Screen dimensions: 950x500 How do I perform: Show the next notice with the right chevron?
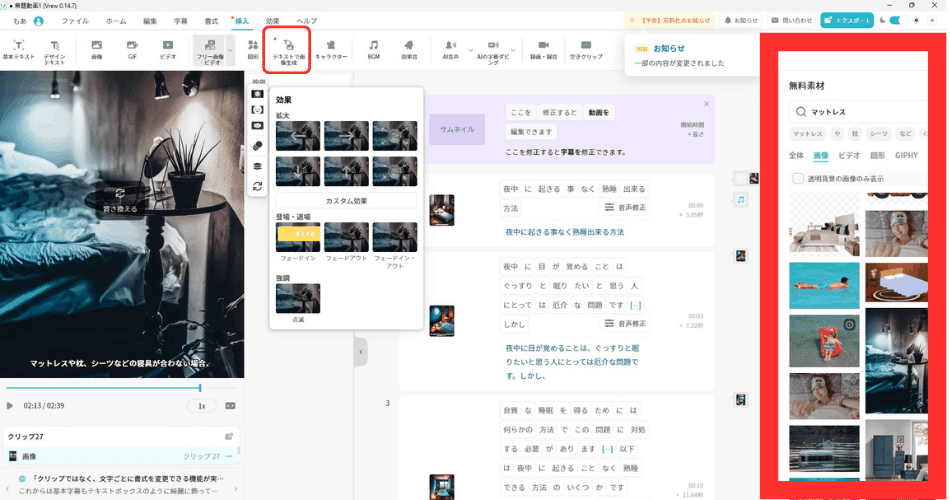pyautogui.click(x=236, y=489)
